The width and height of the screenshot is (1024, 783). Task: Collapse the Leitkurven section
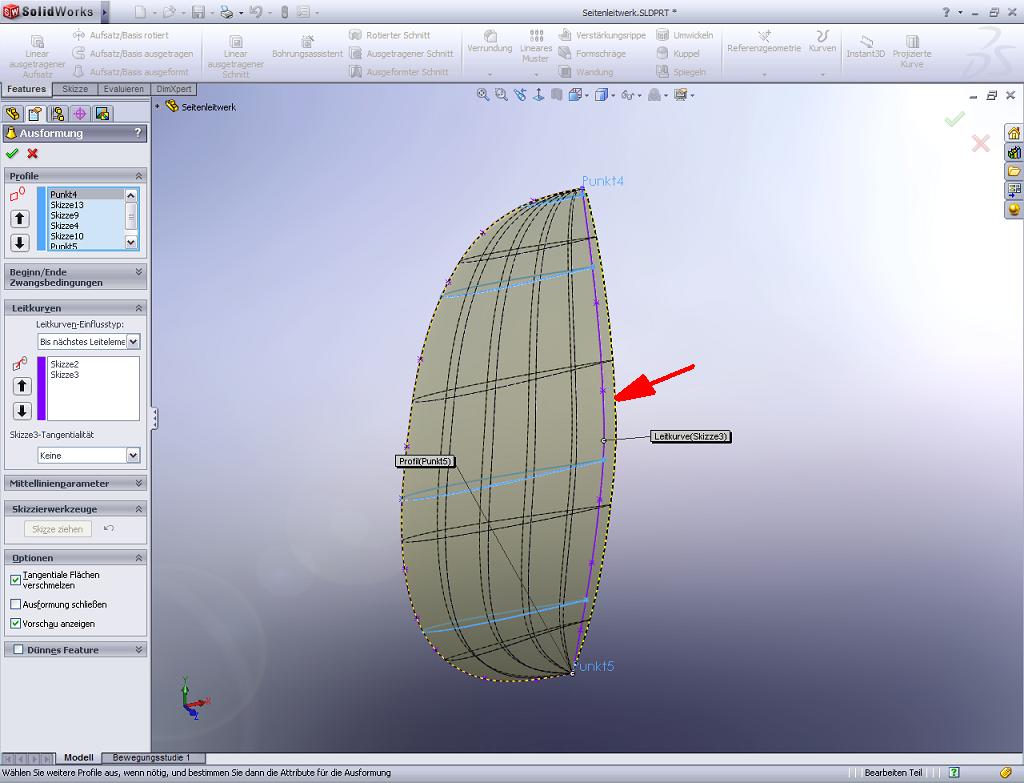[138, 308]
